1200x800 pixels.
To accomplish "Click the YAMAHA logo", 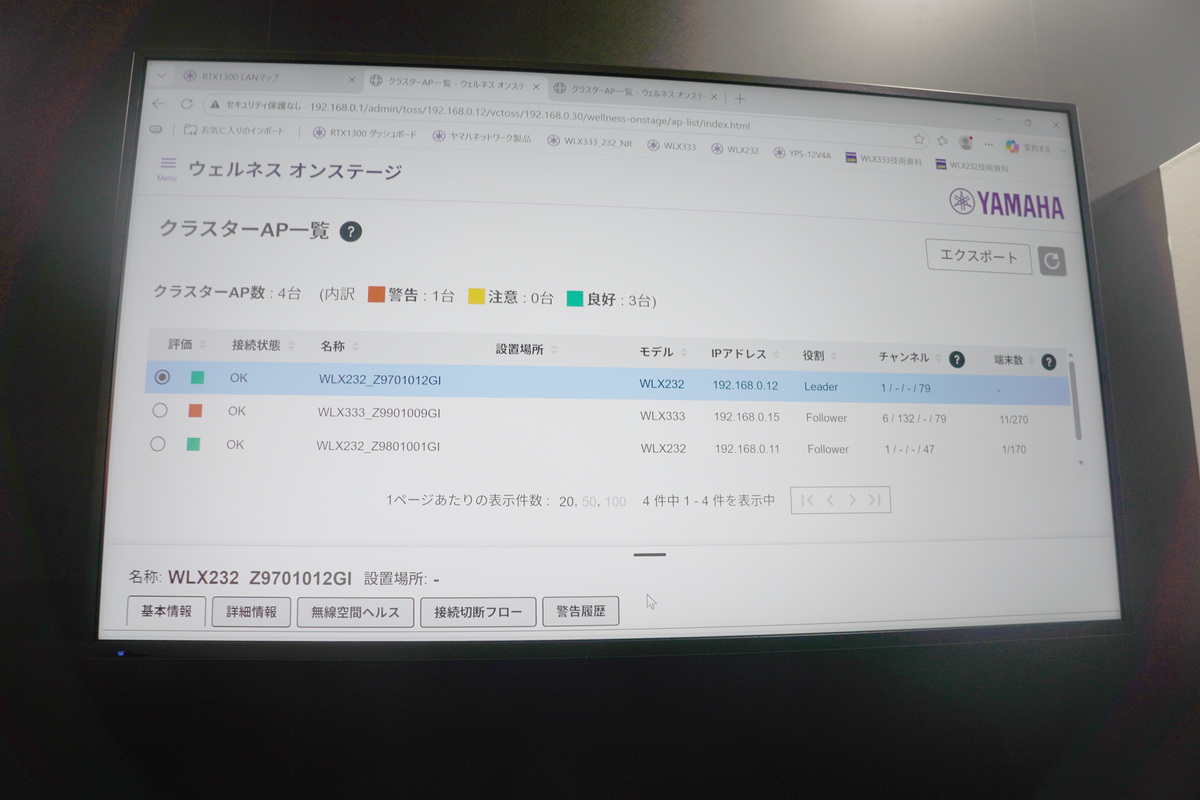I will click(x=1006, y=204).
